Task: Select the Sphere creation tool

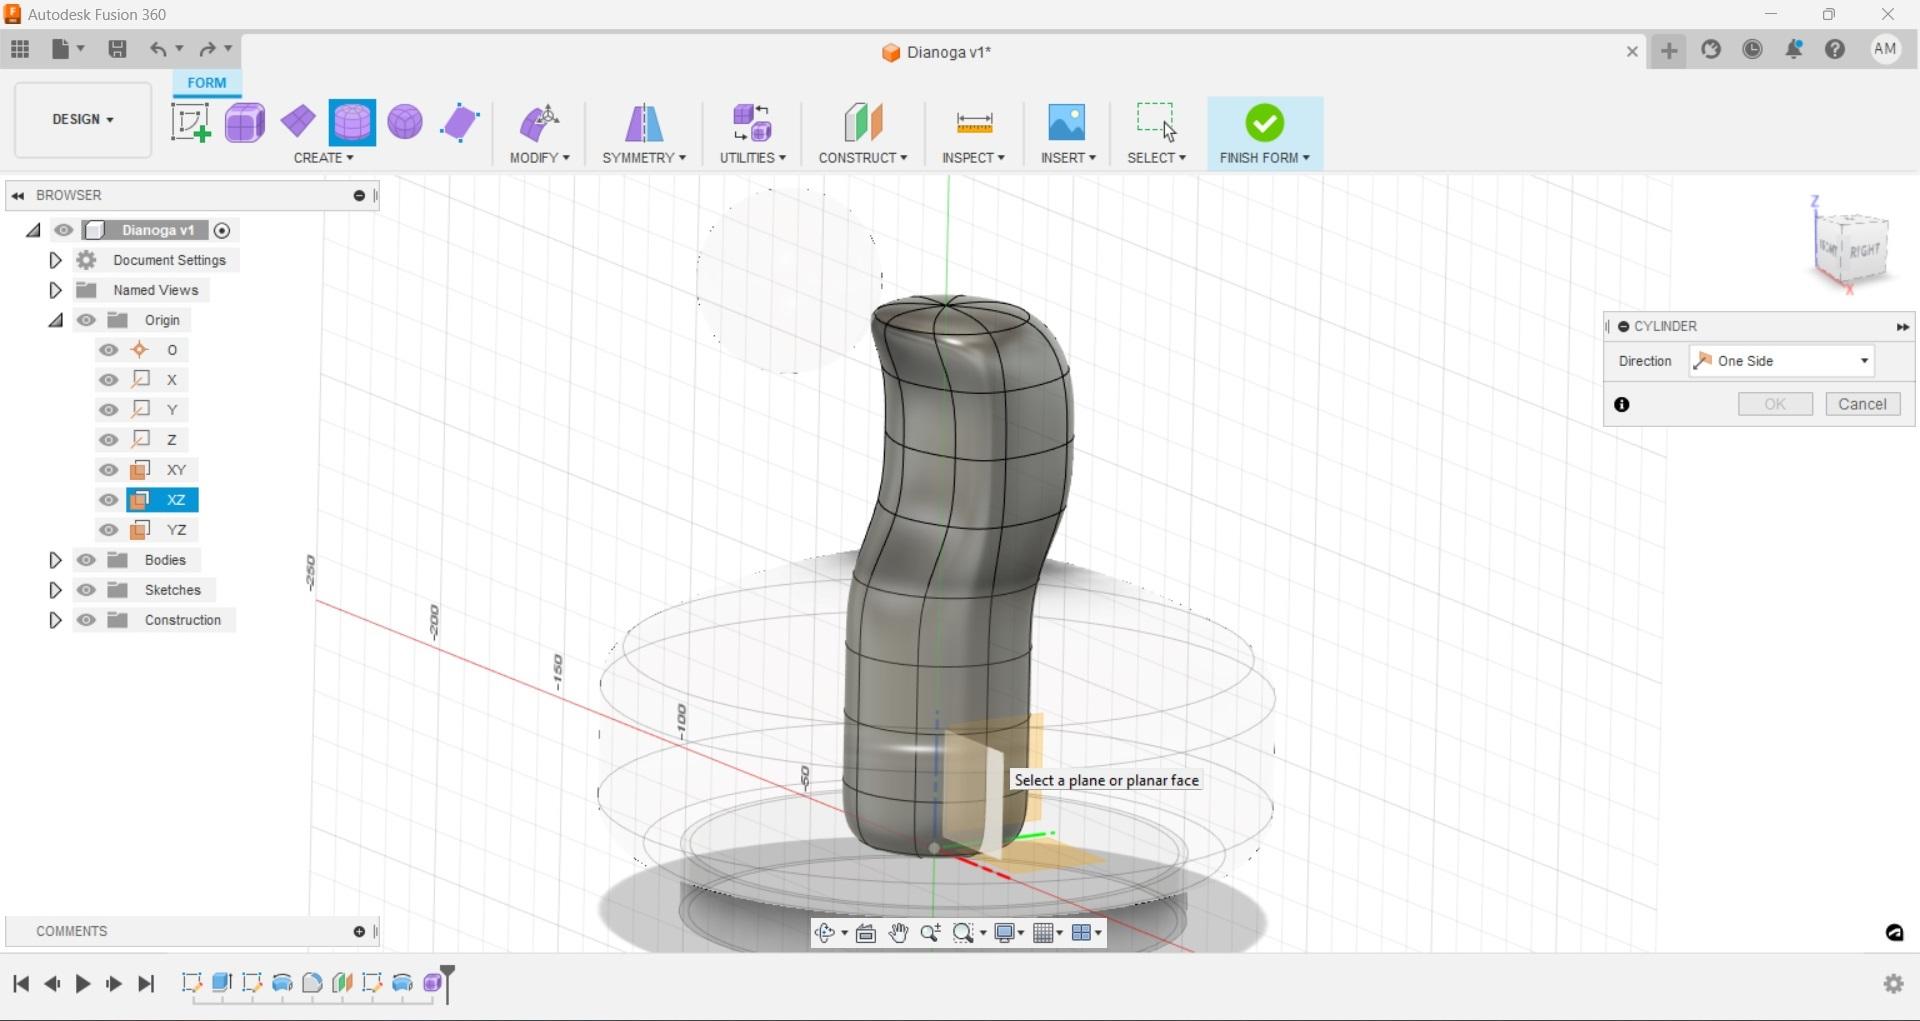Action: tap(404, 122)
